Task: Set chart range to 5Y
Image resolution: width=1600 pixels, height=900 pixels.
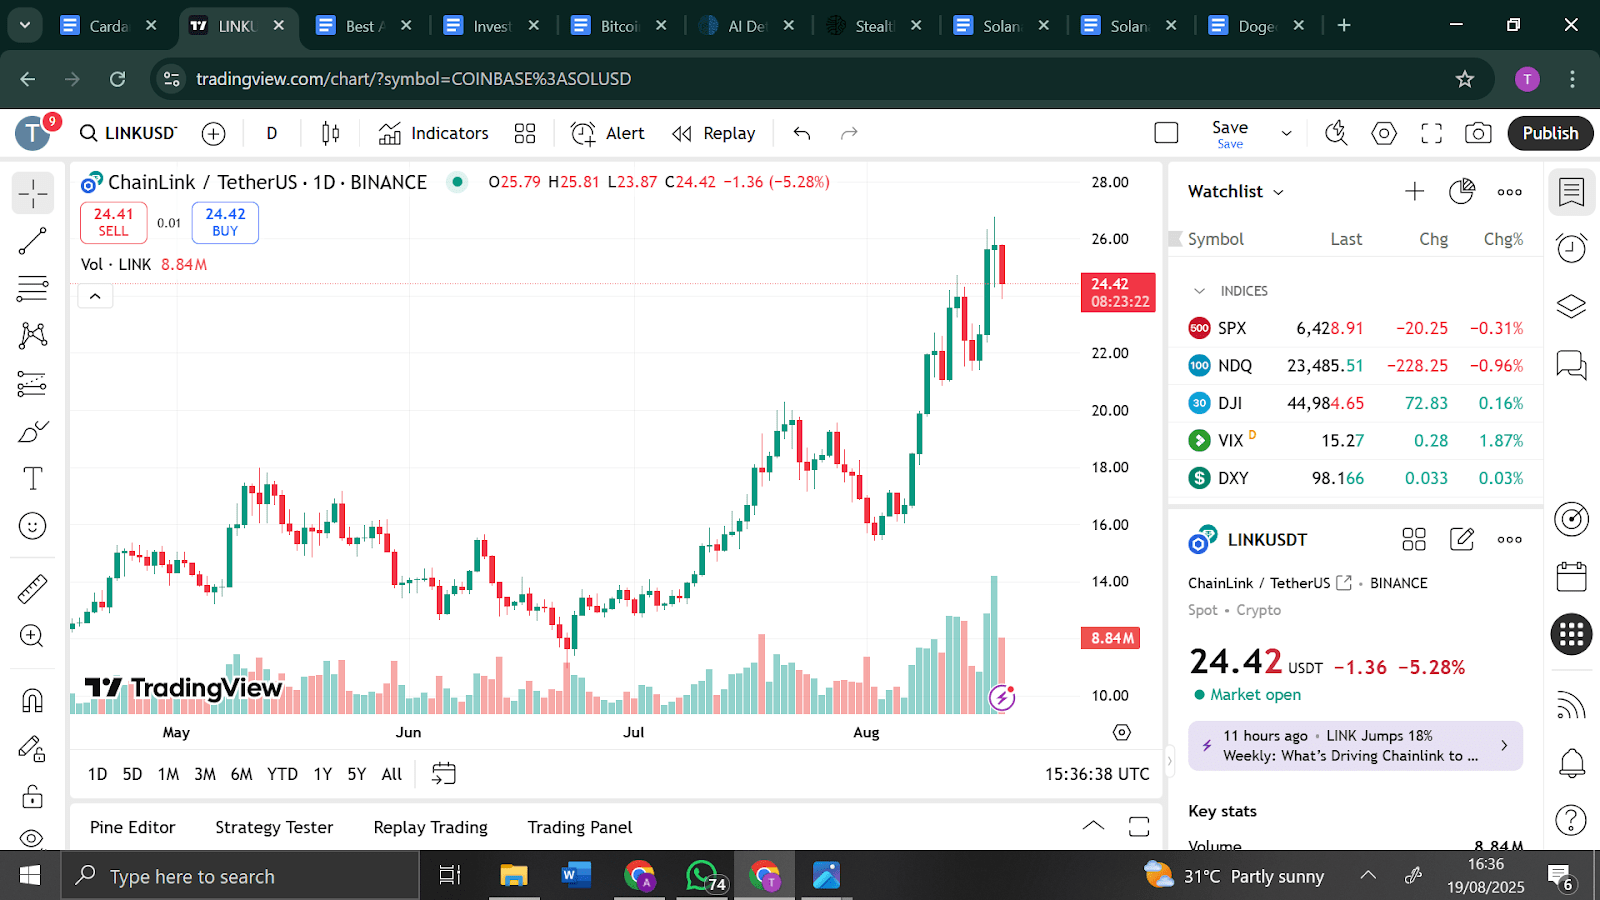Action: click(357, 774)
